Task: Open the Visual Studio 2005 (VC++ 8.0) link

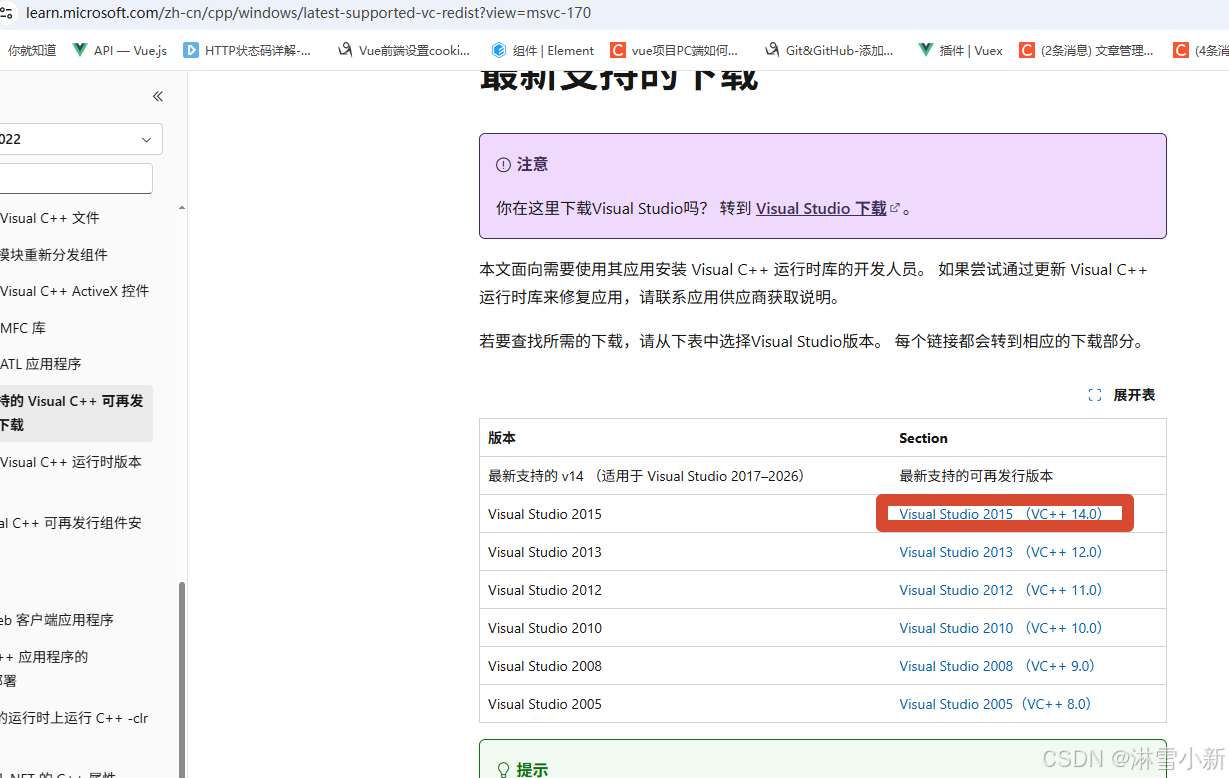Action: click(x=994, y=704)
